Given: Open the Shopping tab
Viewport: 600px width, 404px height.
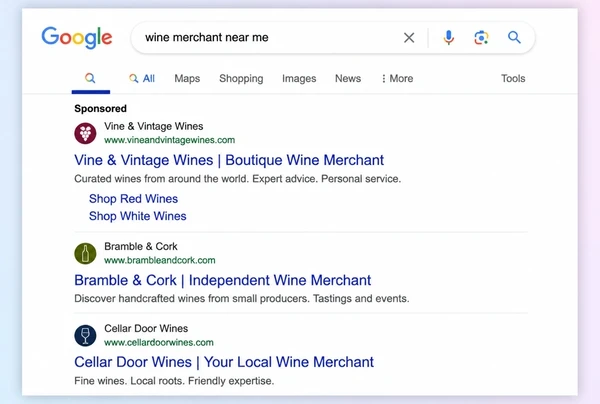Looking at the screenshot, I should 241,78.
